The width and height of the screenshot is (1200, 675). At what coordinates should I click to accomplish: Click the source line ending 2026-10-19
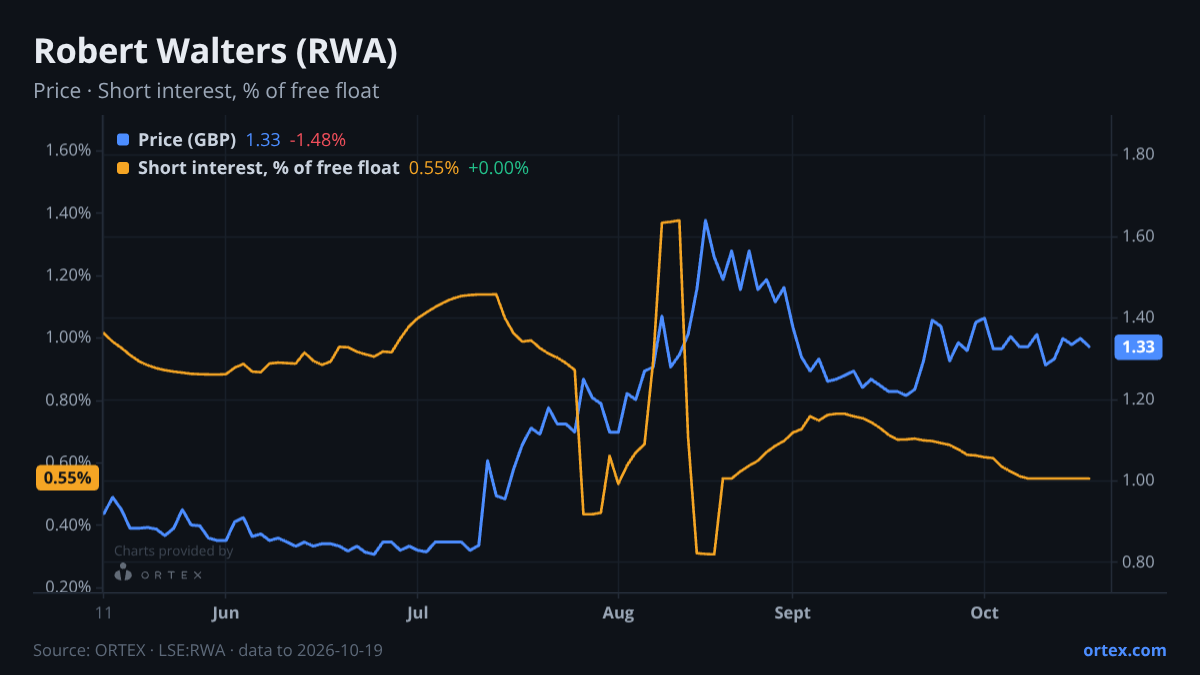tap(208, 650)
